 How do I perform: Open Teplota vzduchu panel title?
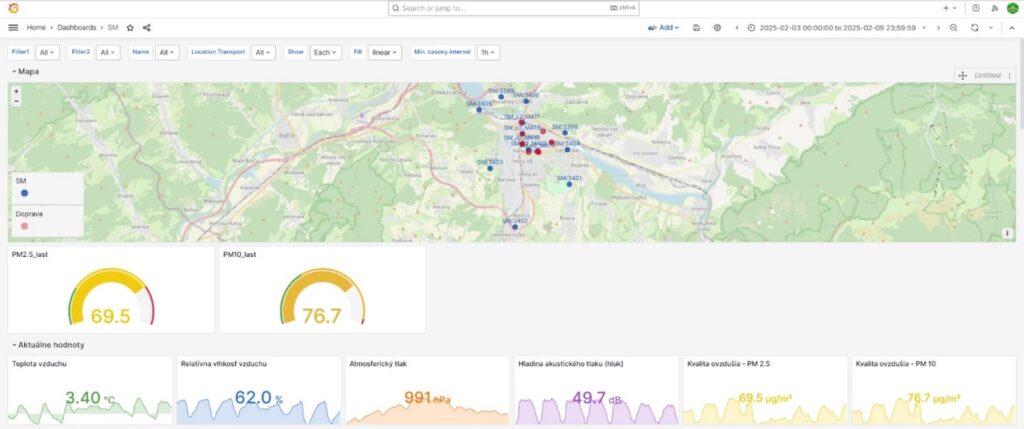[x=39, y=364]
